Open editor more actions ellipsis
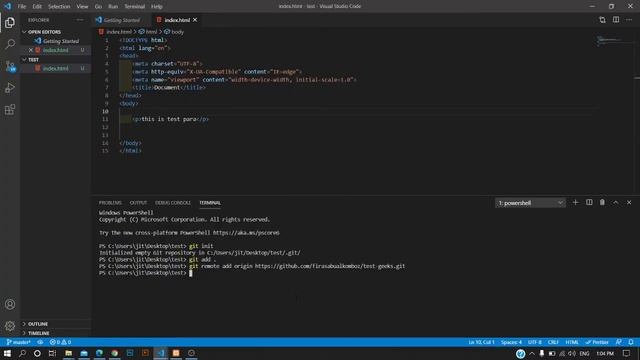This screenshot has width=640, height=360. coord(629,20)
